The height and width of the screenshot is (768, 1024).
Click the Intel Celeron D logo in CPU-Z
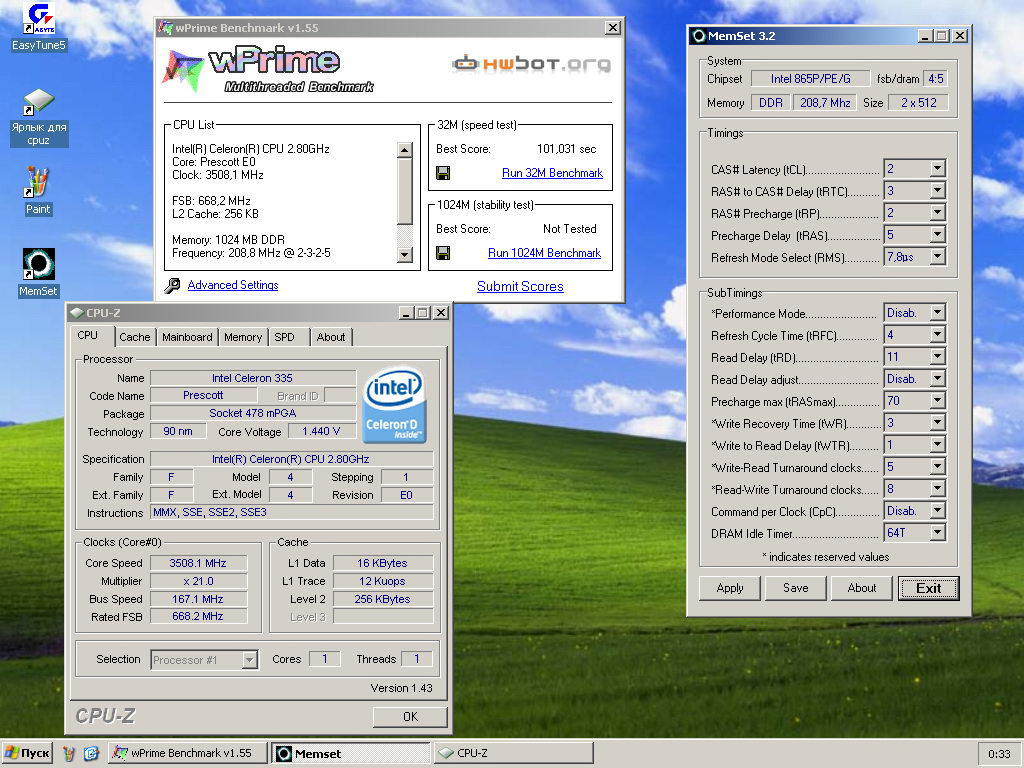click(x=394, y=405)
